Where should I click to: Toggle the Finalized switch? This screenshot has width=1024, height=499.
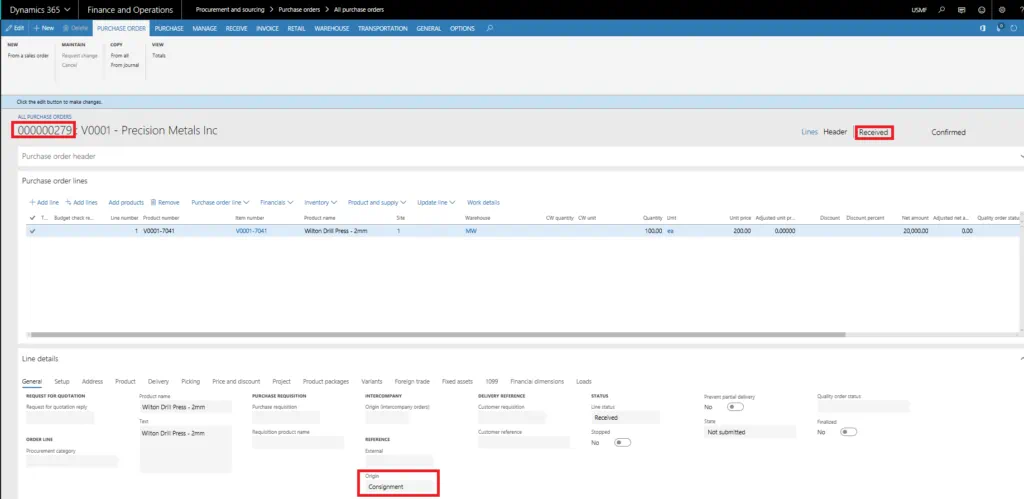(x=848, y=432)
